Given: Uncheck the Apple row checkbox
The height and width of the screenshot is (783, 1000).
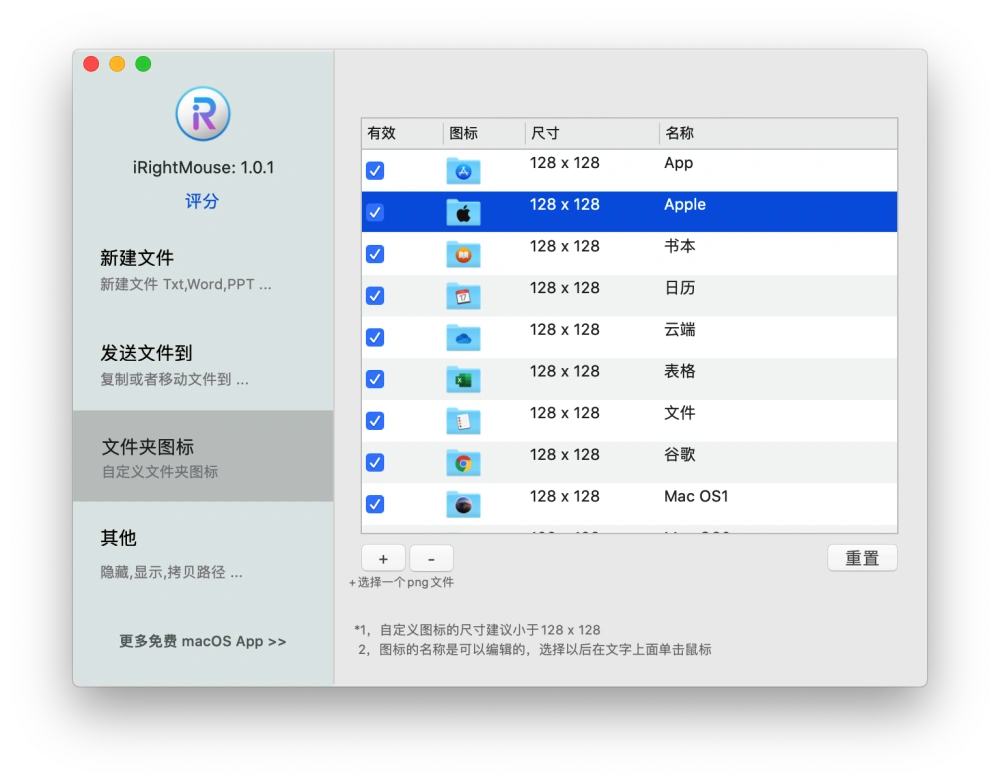Looking at the screenshot, I should 375,212.
